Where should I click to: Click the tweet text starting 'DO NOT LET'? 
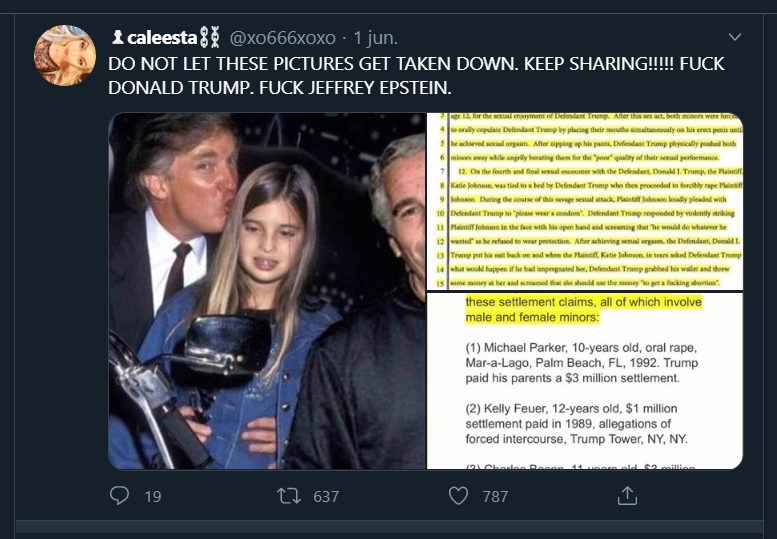coord(416,76)
